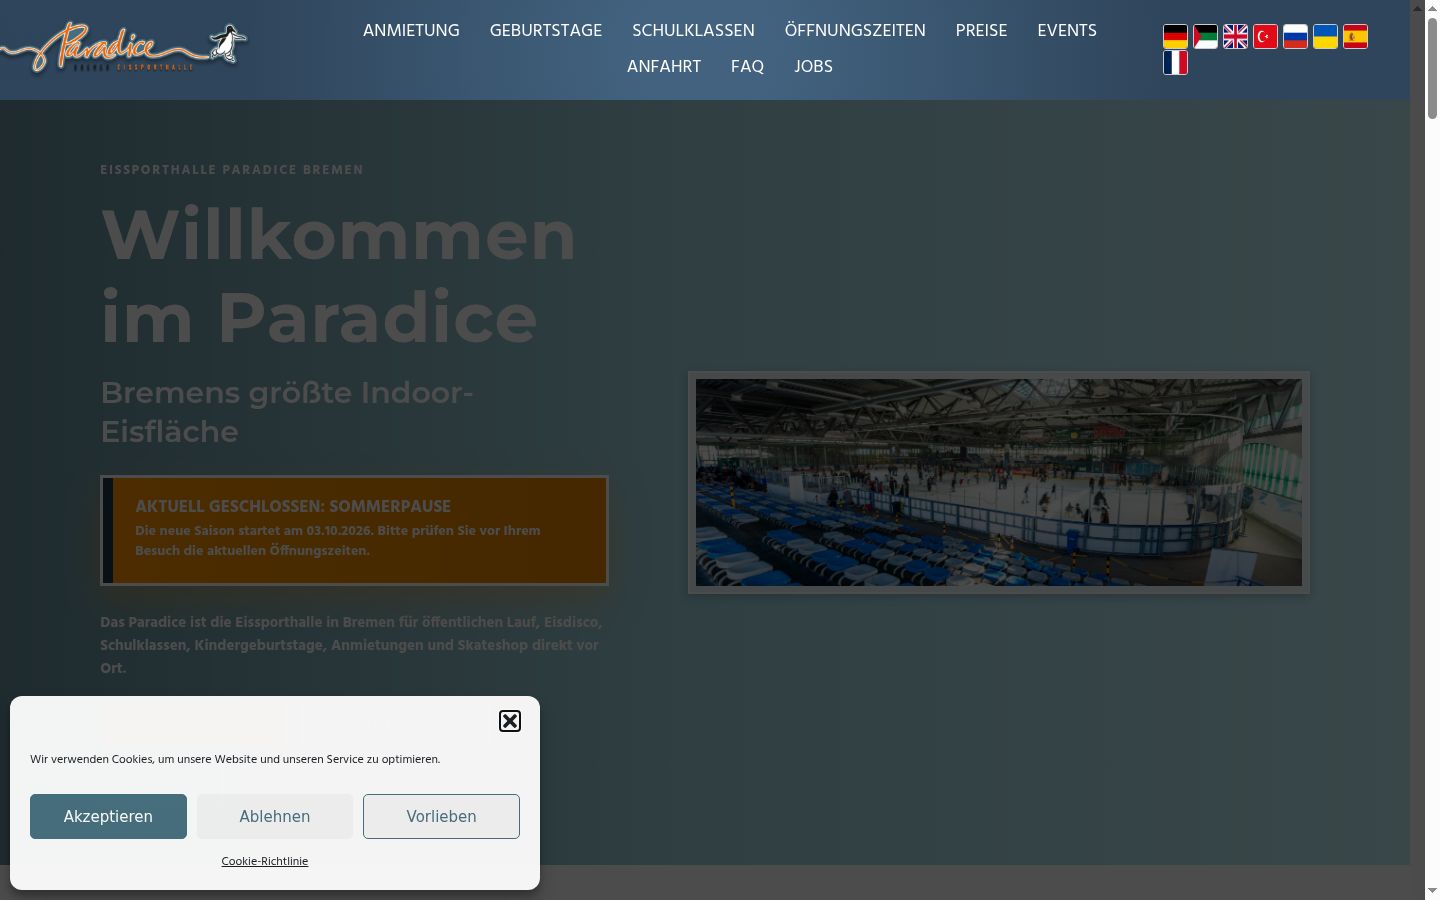Click the 'Das Paradice ist die Eissporthalle' paragraph

tap(351, 645)
